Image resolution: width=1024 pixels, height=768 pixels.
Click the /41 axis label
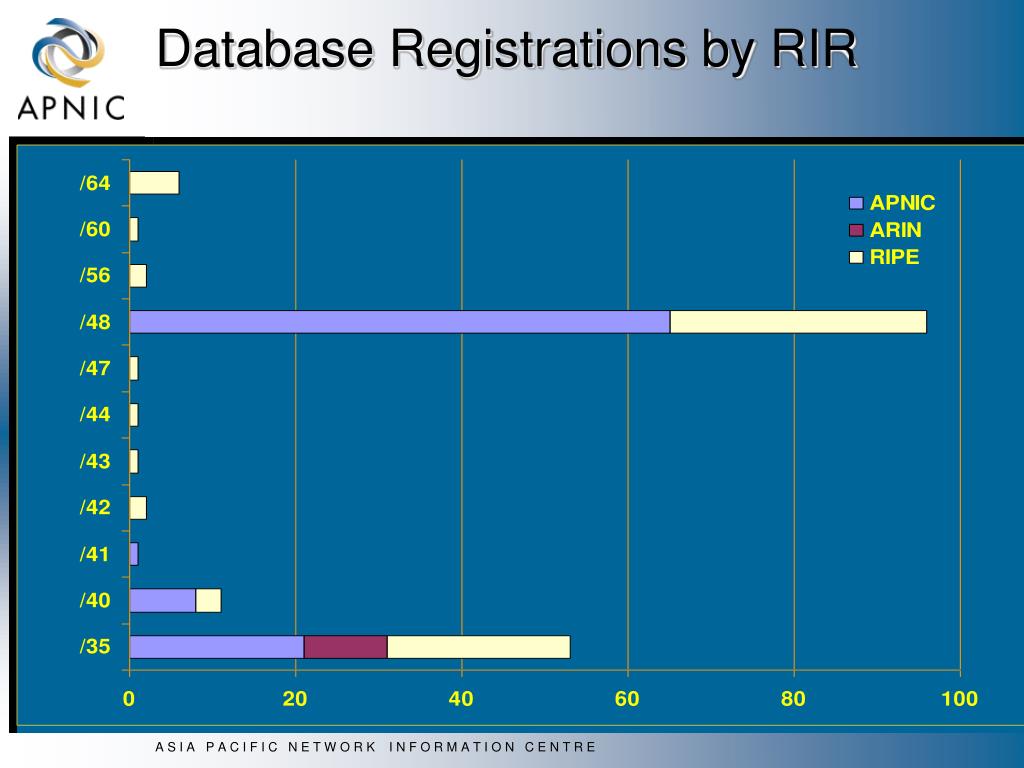(95, 554)
